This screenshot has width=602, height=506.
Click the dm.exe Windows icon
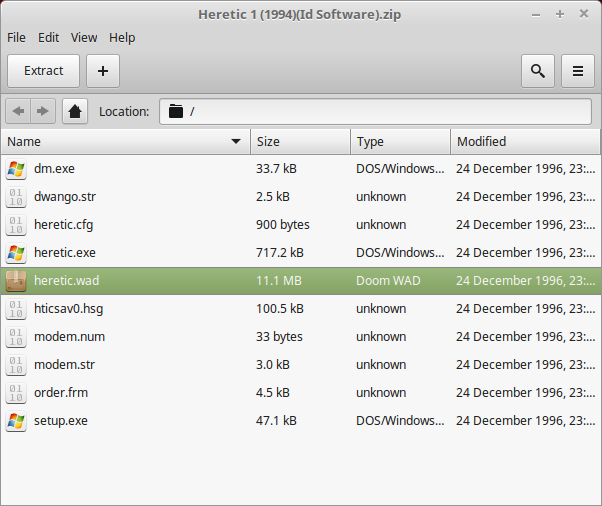[x=16, y=169]
